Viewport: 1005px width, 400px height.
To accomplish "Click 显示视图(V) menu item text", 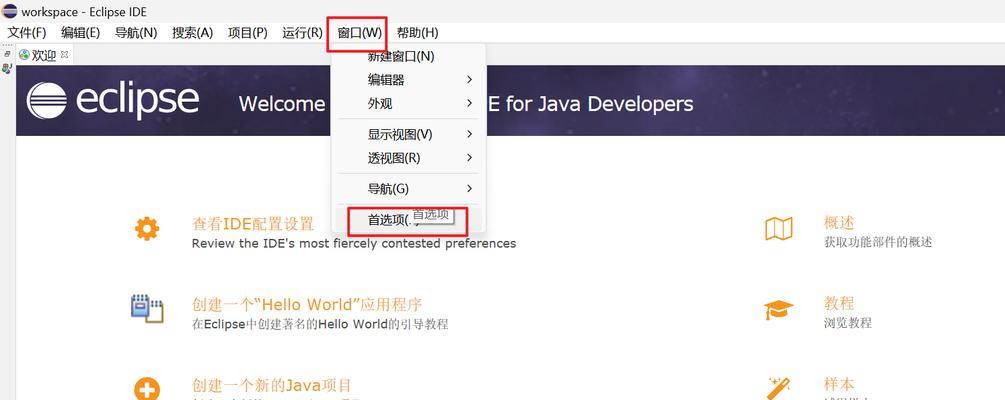I will click(x=400, y=135).
